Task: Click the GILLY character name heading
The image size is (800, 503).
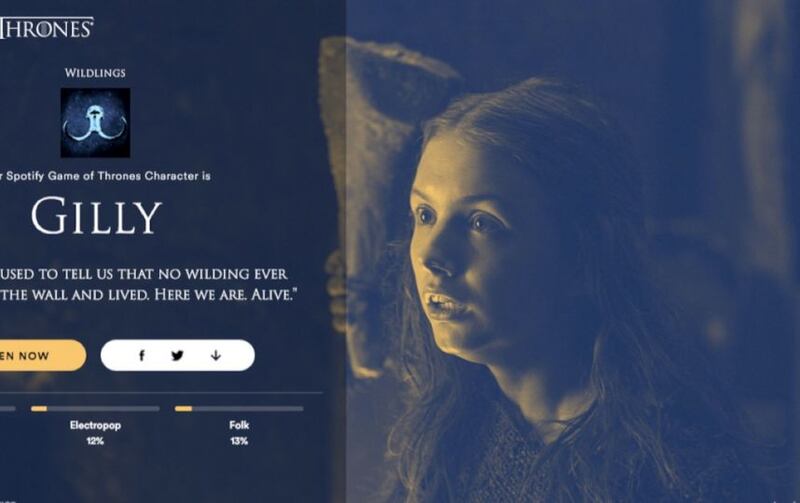Action: coord(96,216)
